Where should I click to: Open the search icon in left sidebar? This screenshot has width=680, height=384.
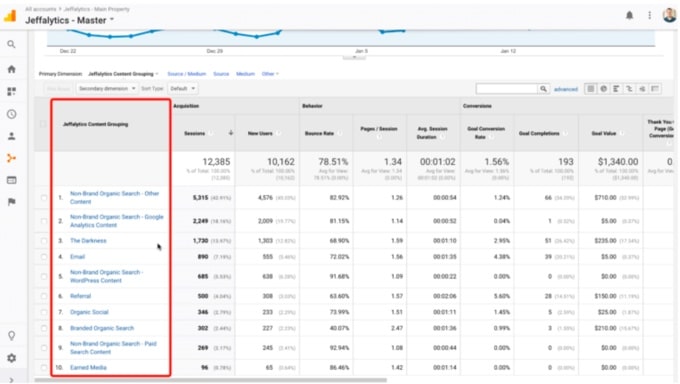tap(12, 44)
